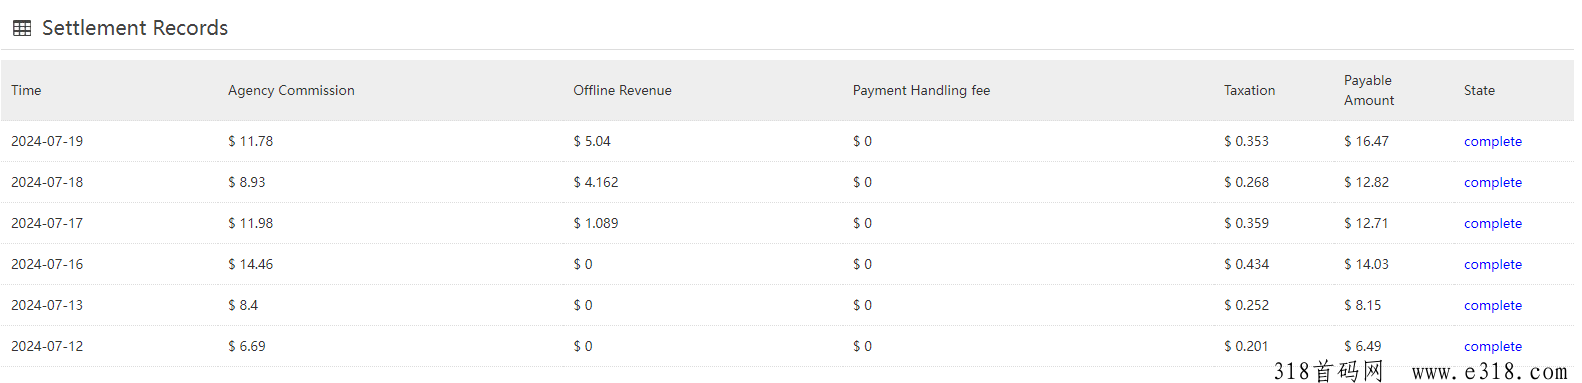
Task: Select the date 2024-07-12
Action: click(x=47, y=346)
